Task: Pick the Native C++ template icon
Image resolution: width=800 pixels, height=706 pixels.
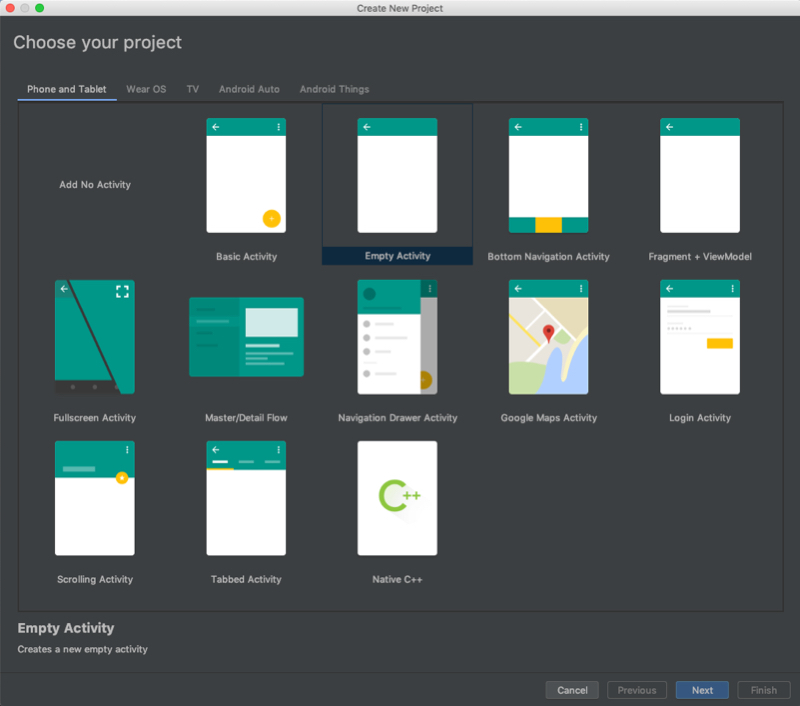Action: [x=397, y=498]
